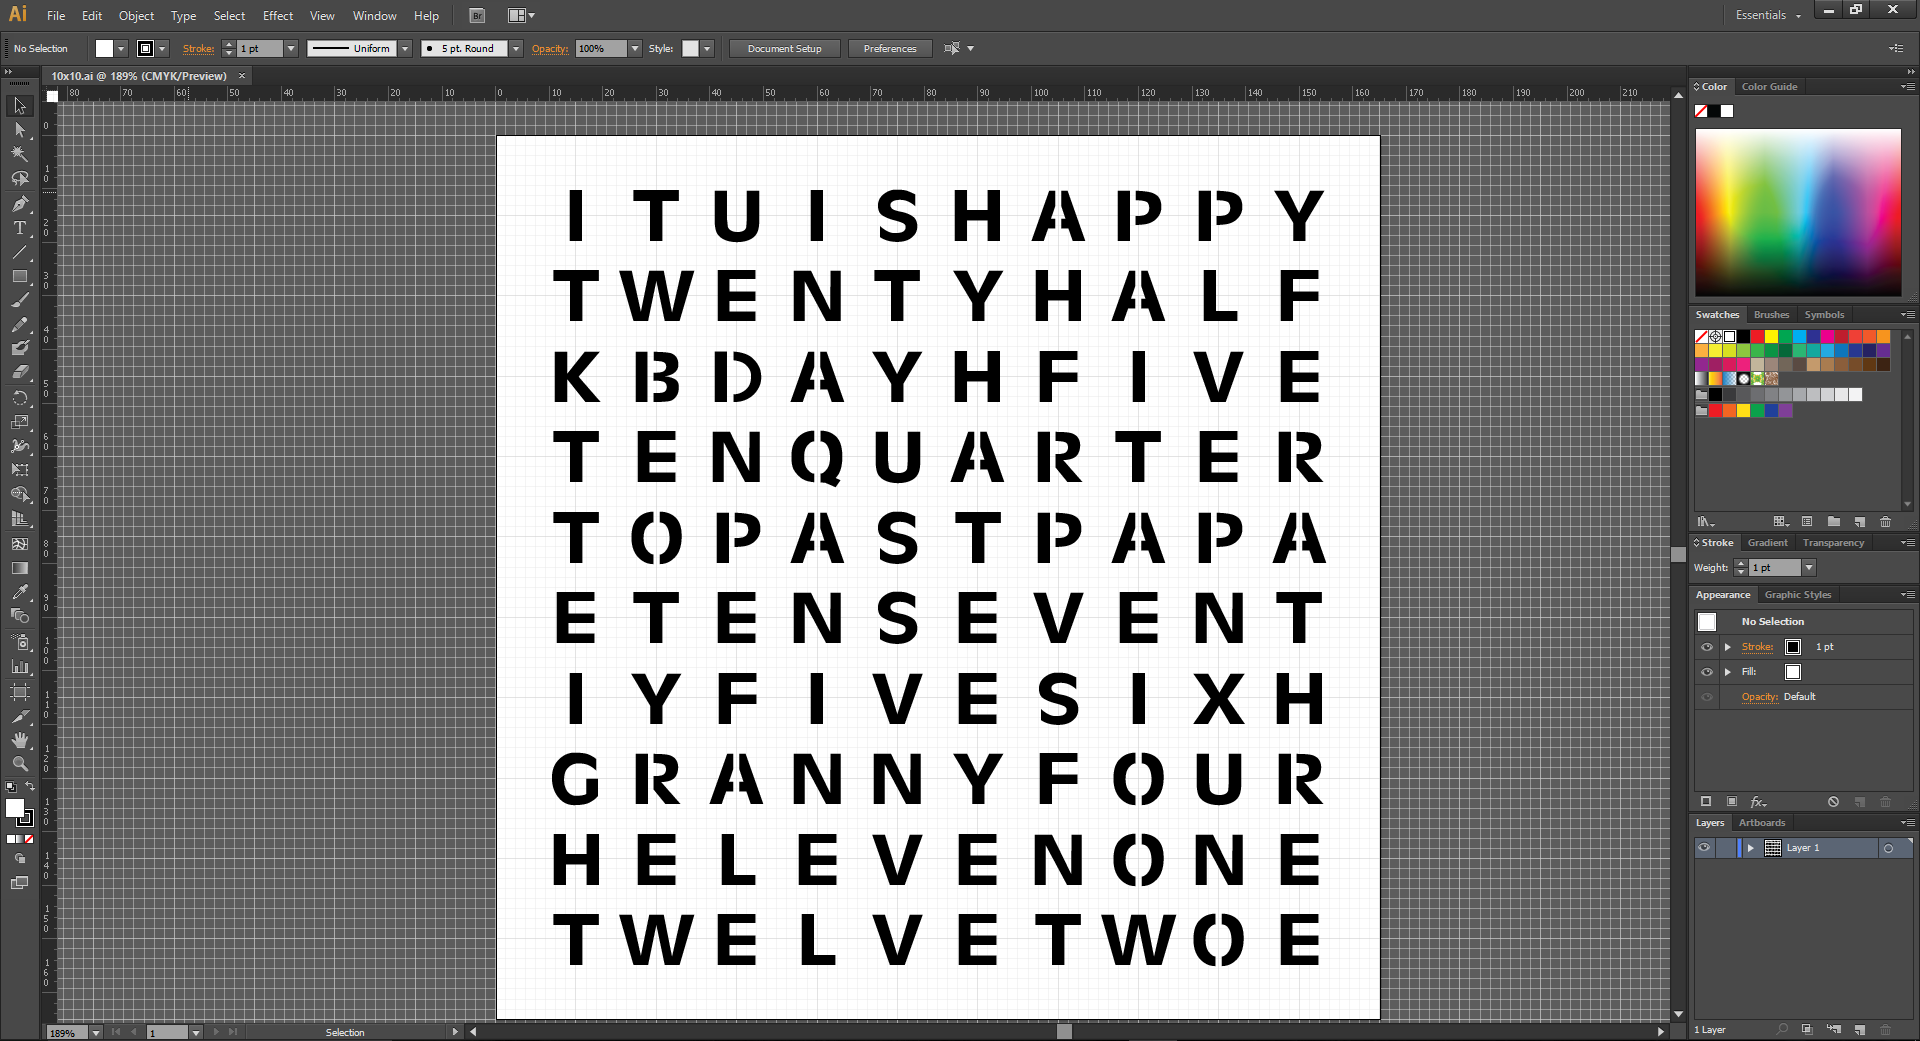This screenshot has height=1041, width=1920.
Task: Toggle Layer 1 visibility eye
Action: (x=1705, y=847)
